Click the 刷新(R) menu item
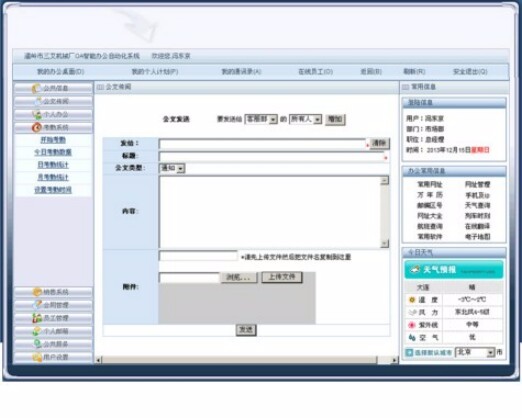This screenshot has width=522, height=418. (x=414, y=72)
